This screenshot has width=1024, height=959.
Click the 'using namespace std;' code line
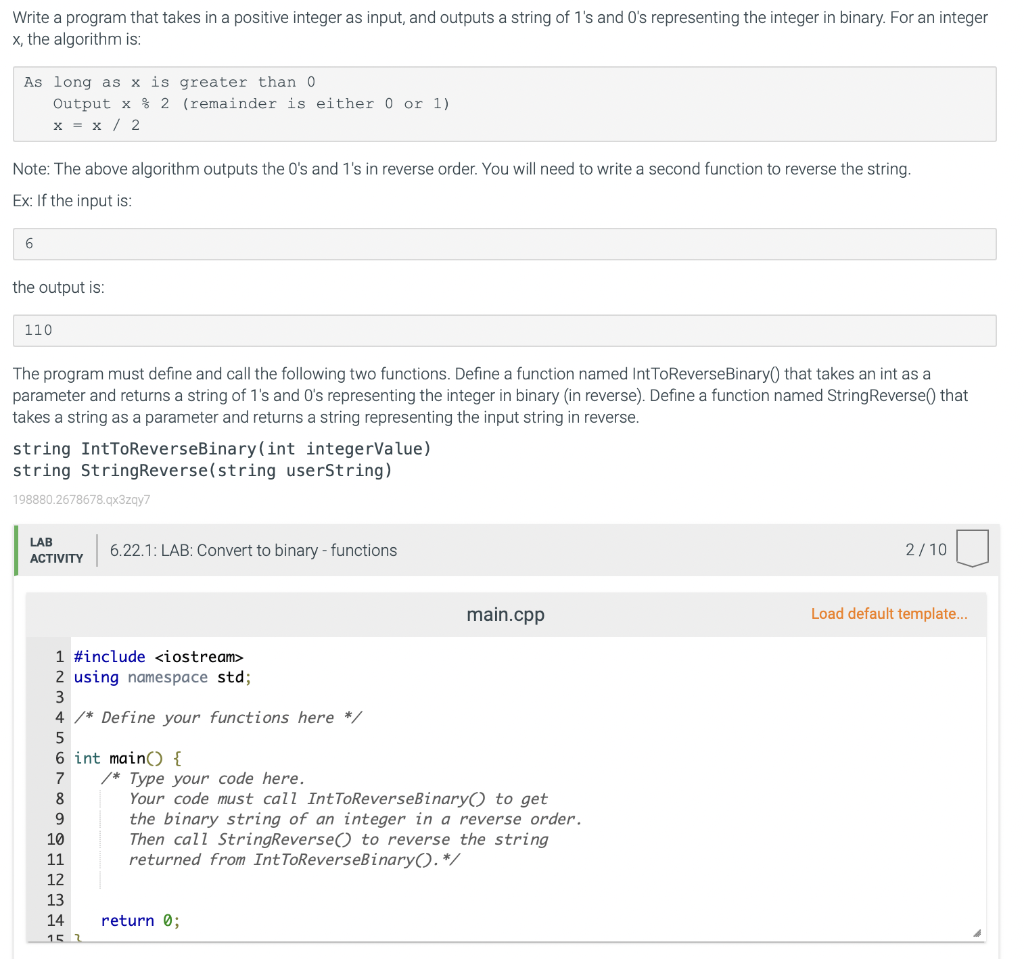[x=162, y=677]
